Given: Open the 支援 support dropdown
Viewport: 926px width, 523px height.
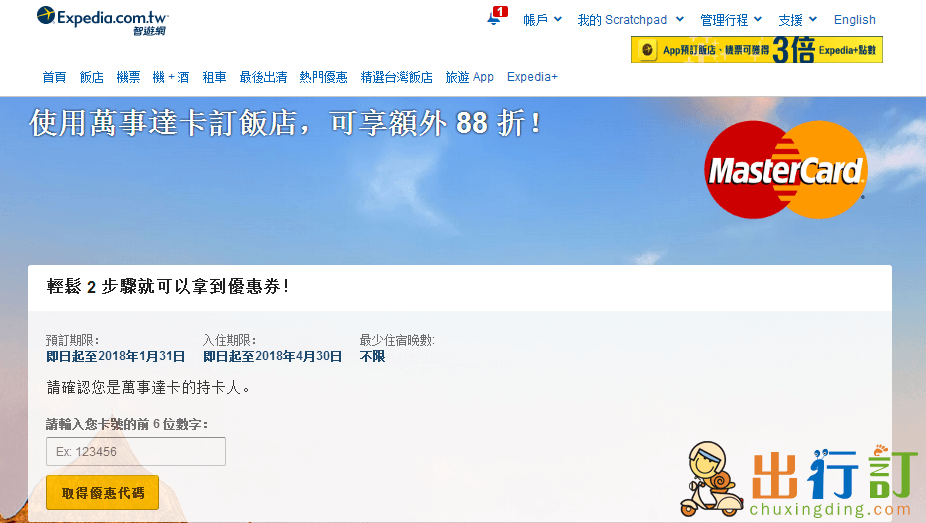Looking at the screenshot, I should pyautogui.click(x=797, y=20).
